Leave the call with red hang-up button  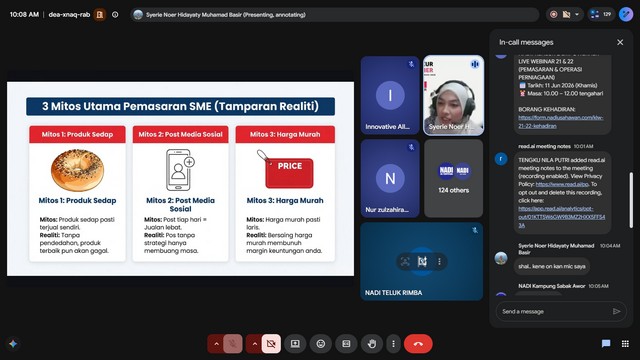point(418,344)
